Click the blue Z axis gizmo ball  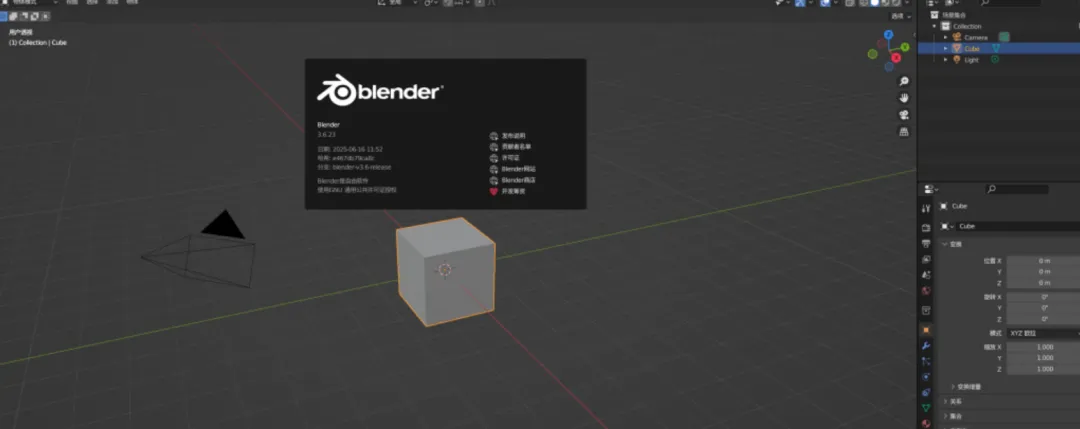pyautogui.click(x=889, y=34)
